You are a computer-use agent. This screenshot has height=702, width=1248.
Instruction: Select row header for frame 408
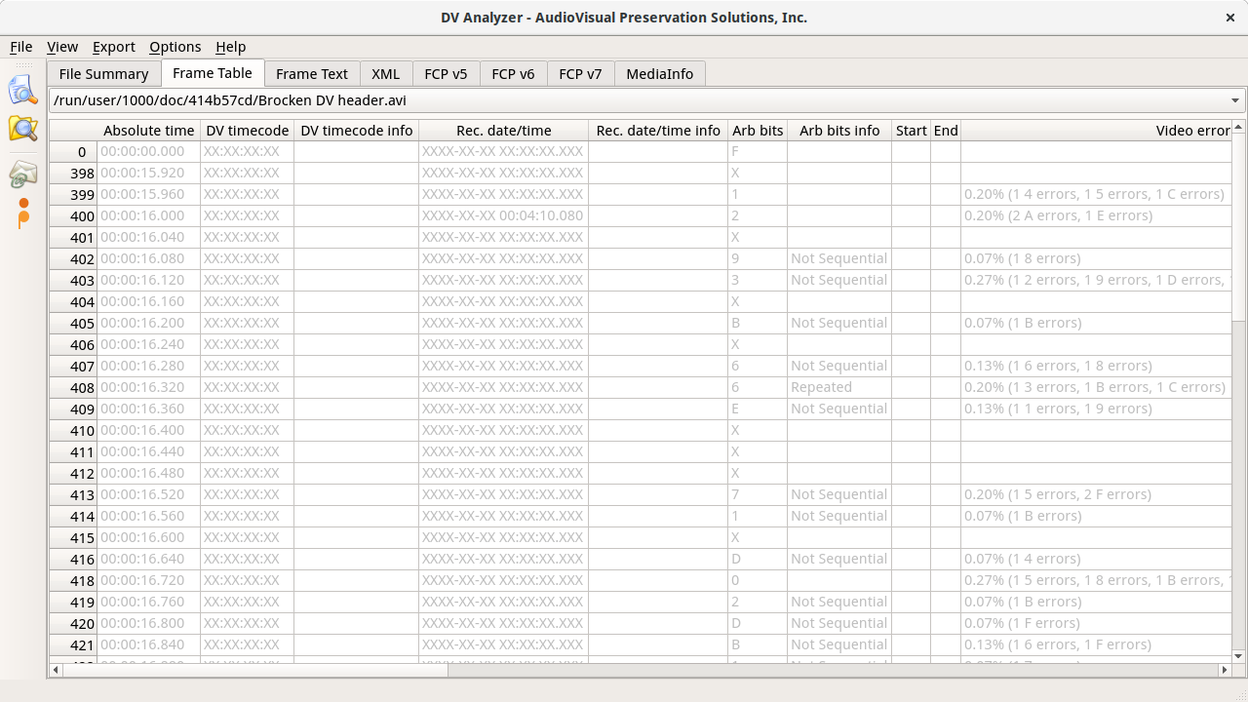pos(73,388)
